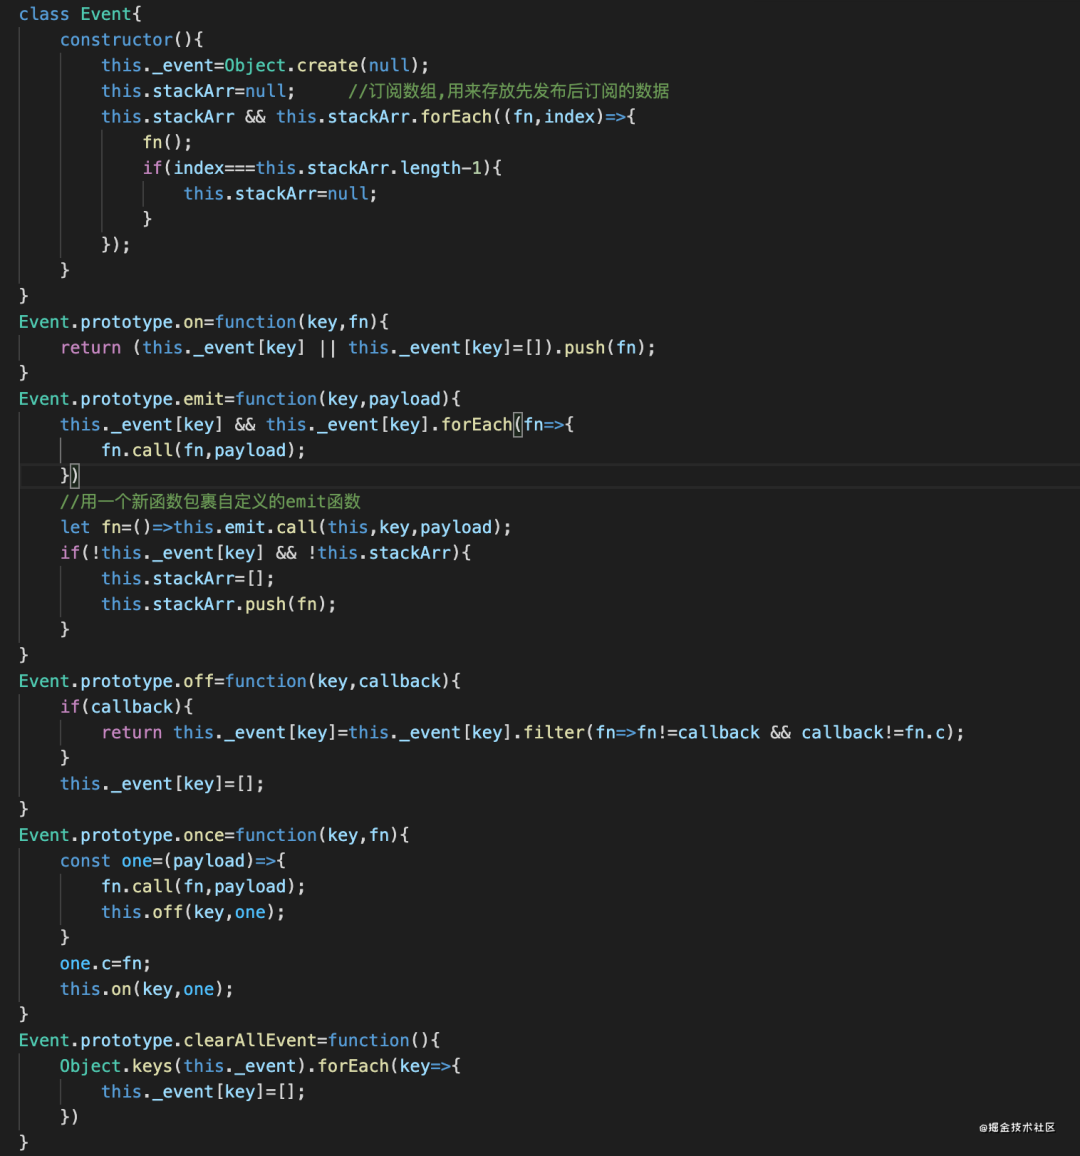1080x1156 pixels.
Task: Click 'fn.call(fn,payload);' inside the once function
Action: [x=203, y=887]
